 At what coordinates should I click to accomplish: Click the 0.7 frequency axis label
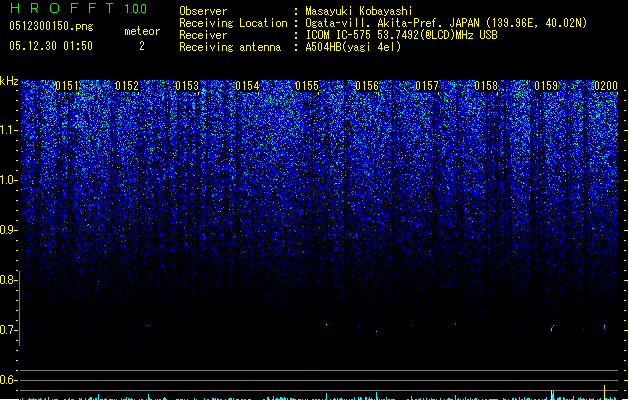(x=8, y=330)
